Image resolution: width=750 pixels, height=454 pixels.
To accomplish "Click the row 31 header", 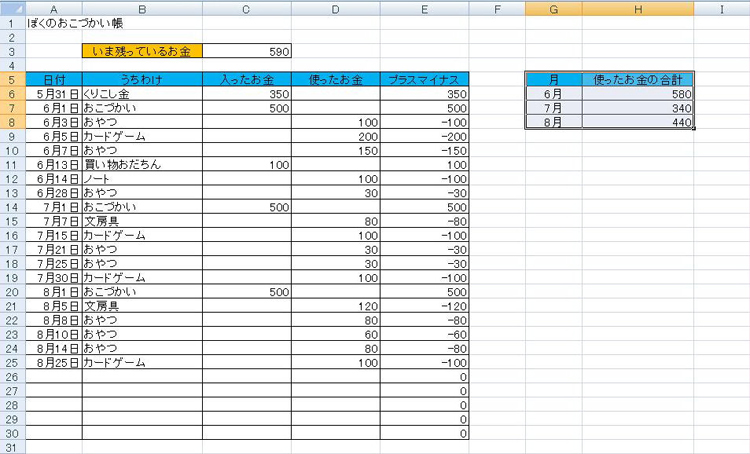I will point(12,448).
